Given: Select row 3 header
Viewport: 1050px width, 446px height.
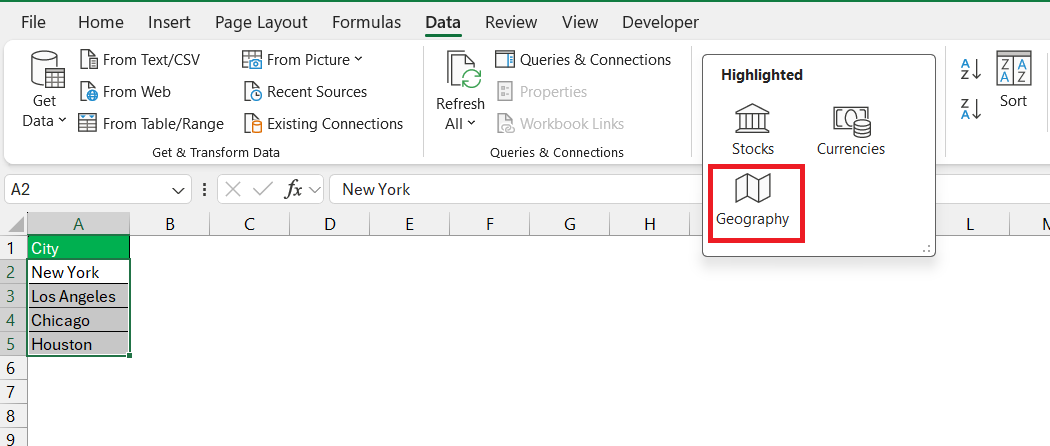Looking at the screenshot, I should click(13, 296).
